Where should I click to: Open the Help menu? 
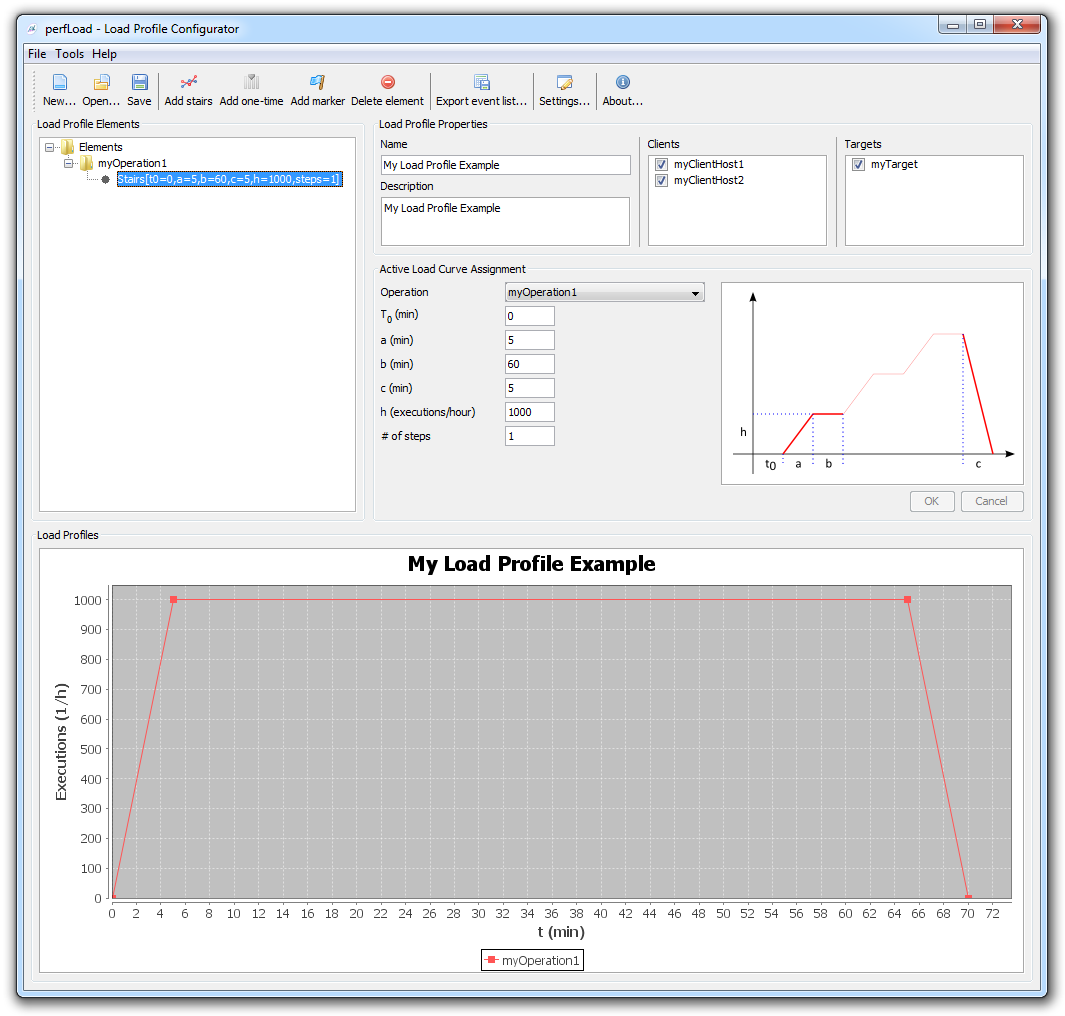(105, 54)
